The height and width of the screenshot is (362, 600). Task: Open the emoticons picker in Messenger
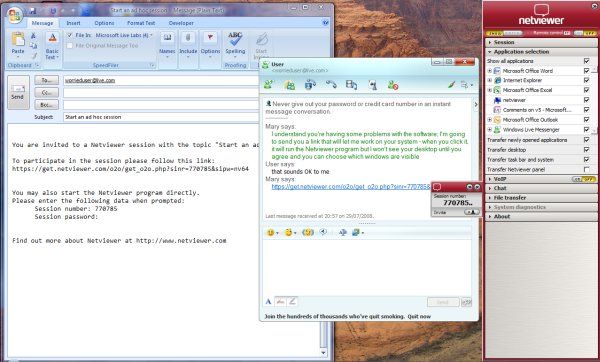pyautogui.click(x=272, y=232)
